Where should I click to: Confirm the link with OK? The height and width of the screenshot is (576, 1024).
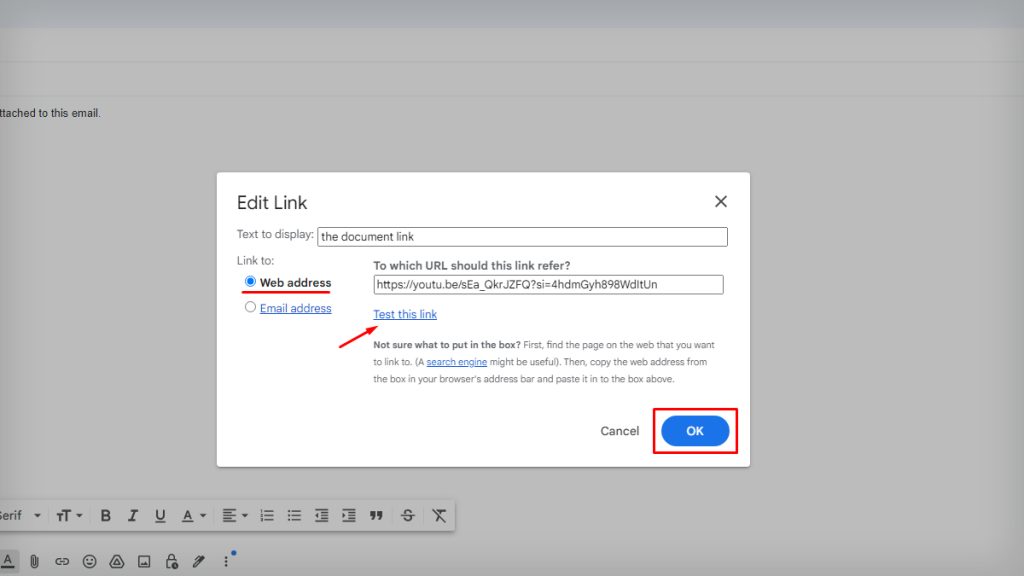click(695, 430)
